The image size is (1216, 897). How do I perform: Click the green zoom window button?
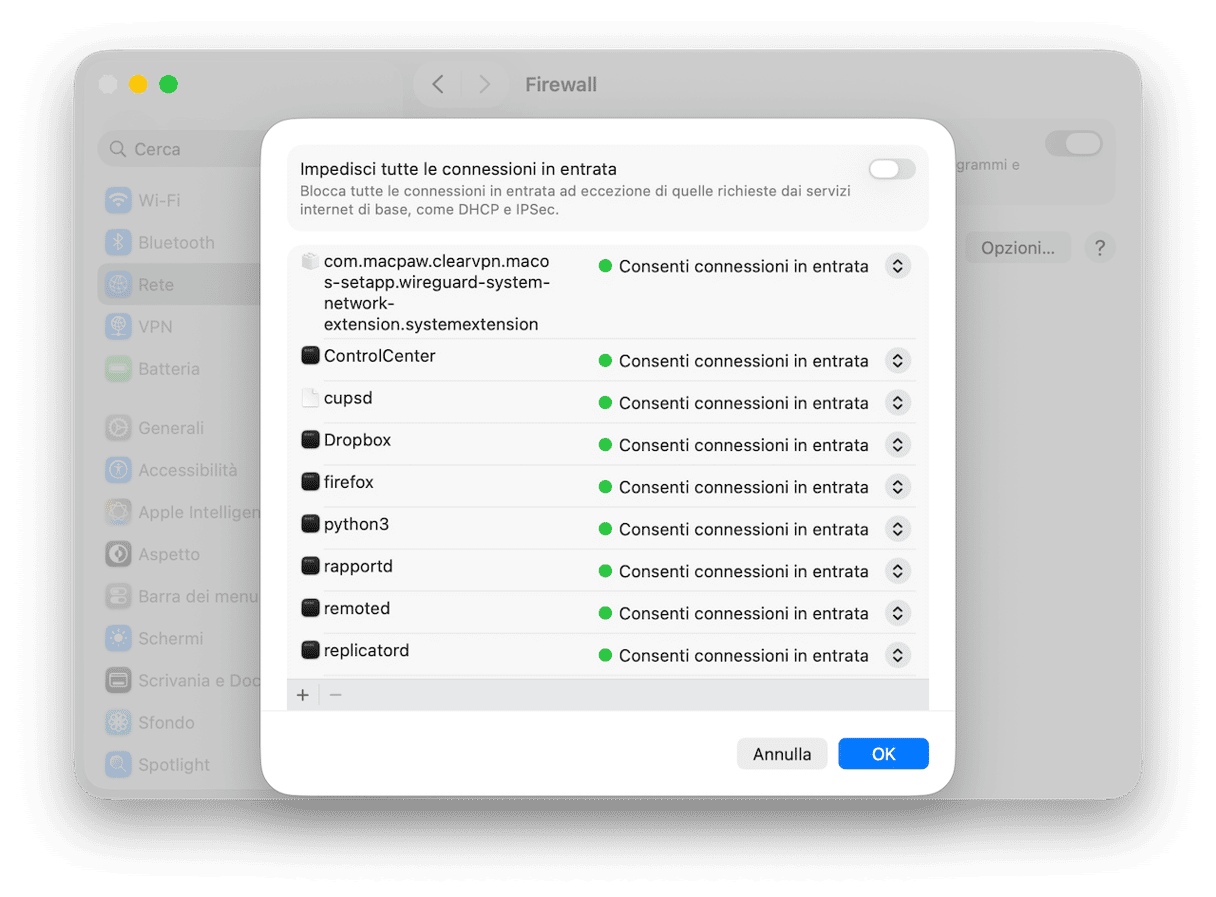click(x=169, y=84)
